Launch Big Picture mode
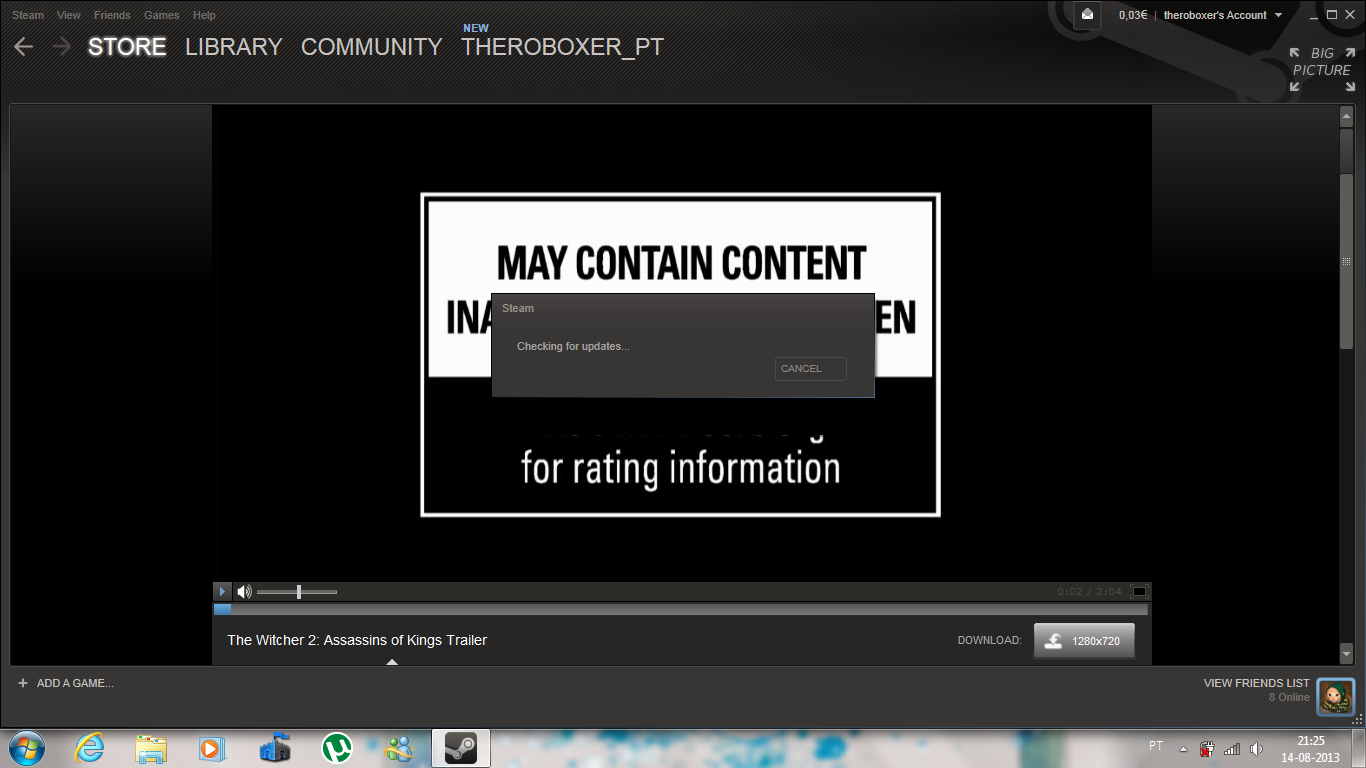This screenshot has width=1366, height=768. pos(1322,69)
